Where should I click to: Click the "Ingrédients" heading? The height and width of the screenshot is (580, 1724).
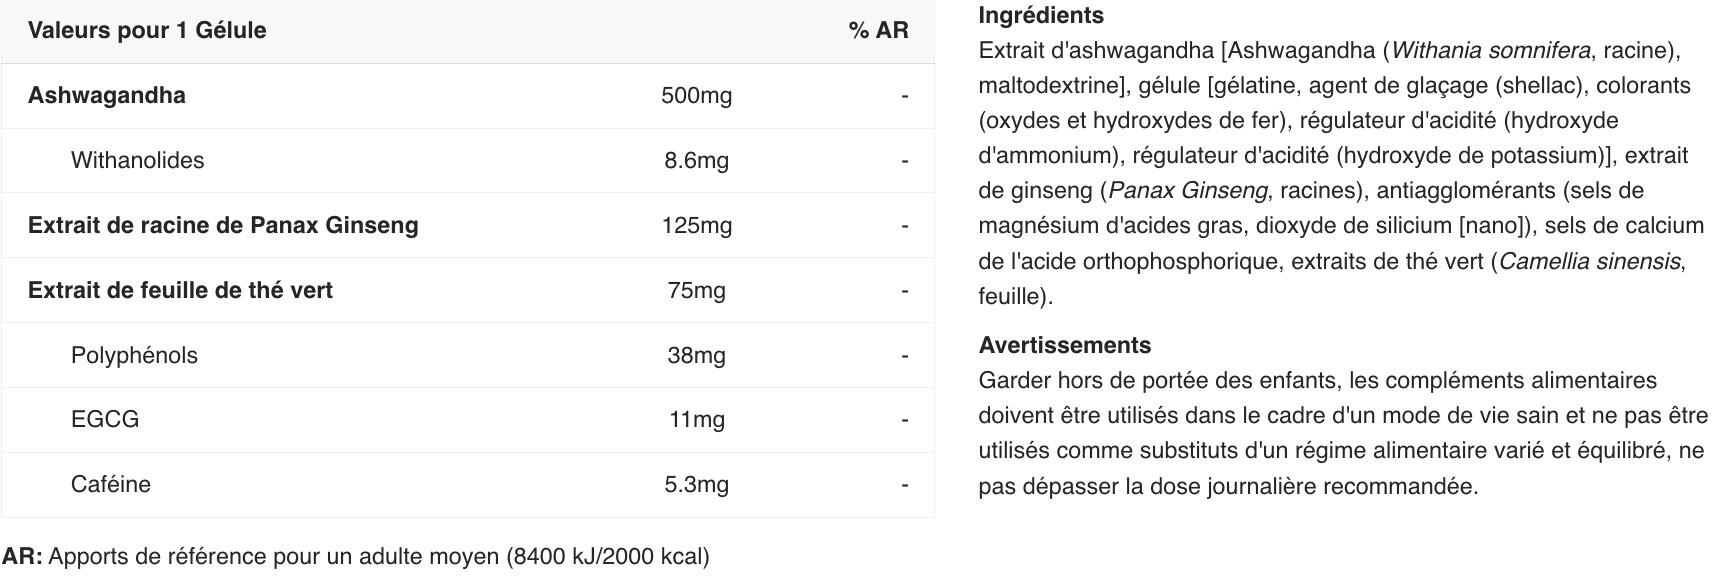coord(1041,15)
